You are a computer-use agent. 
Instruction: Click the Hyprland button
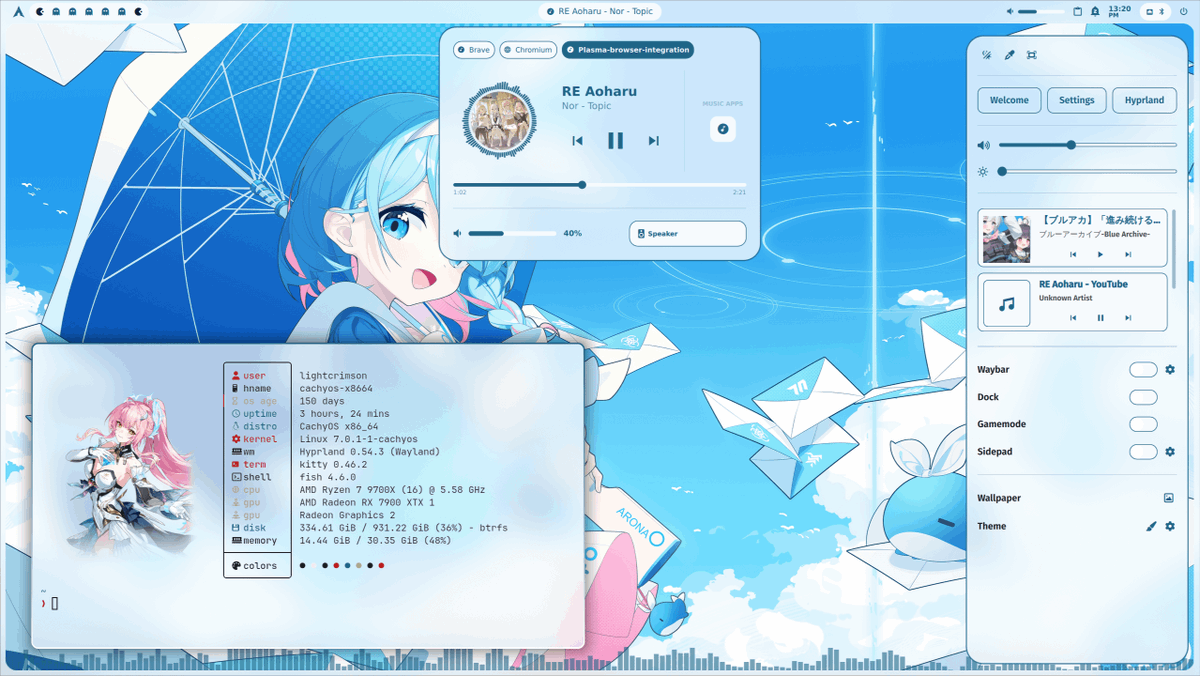coord(1144,100)
